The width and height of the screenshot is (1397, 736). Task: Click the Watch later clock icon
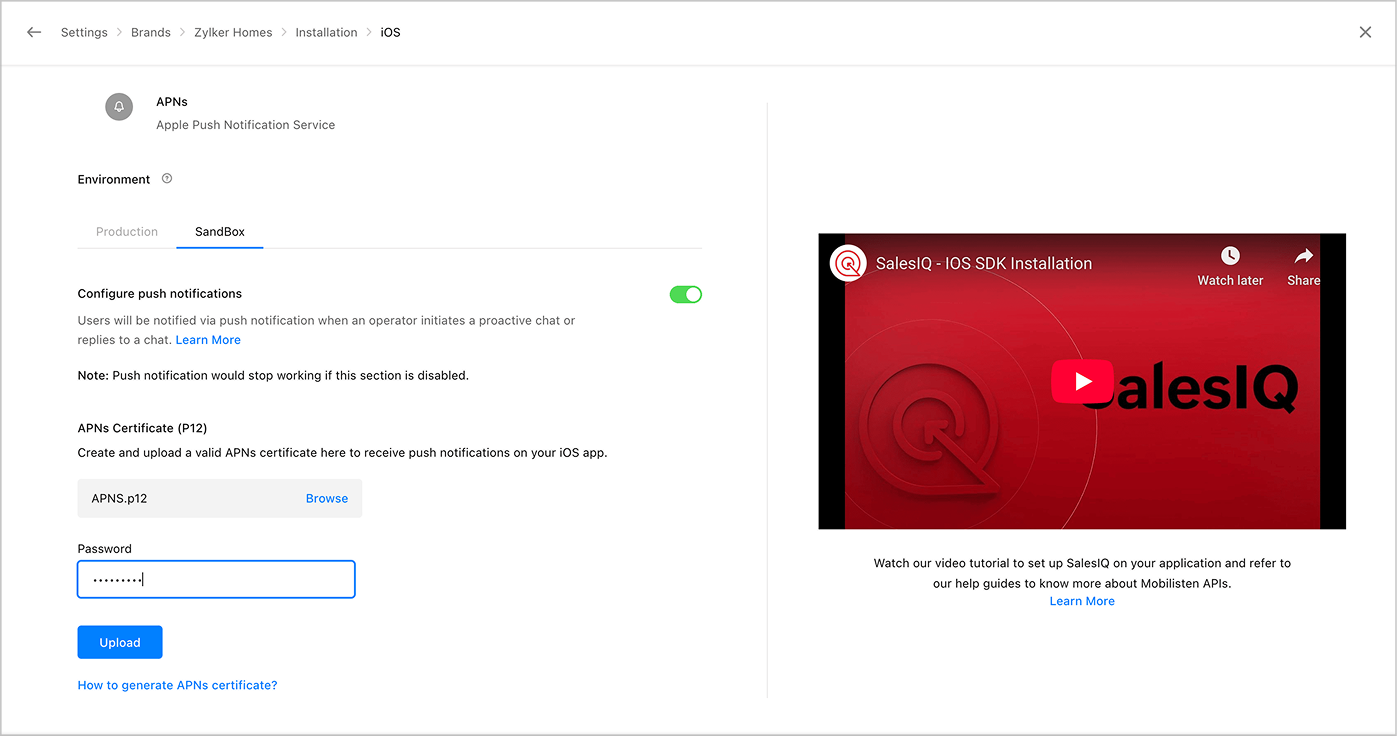click(x=1230, y=256)
